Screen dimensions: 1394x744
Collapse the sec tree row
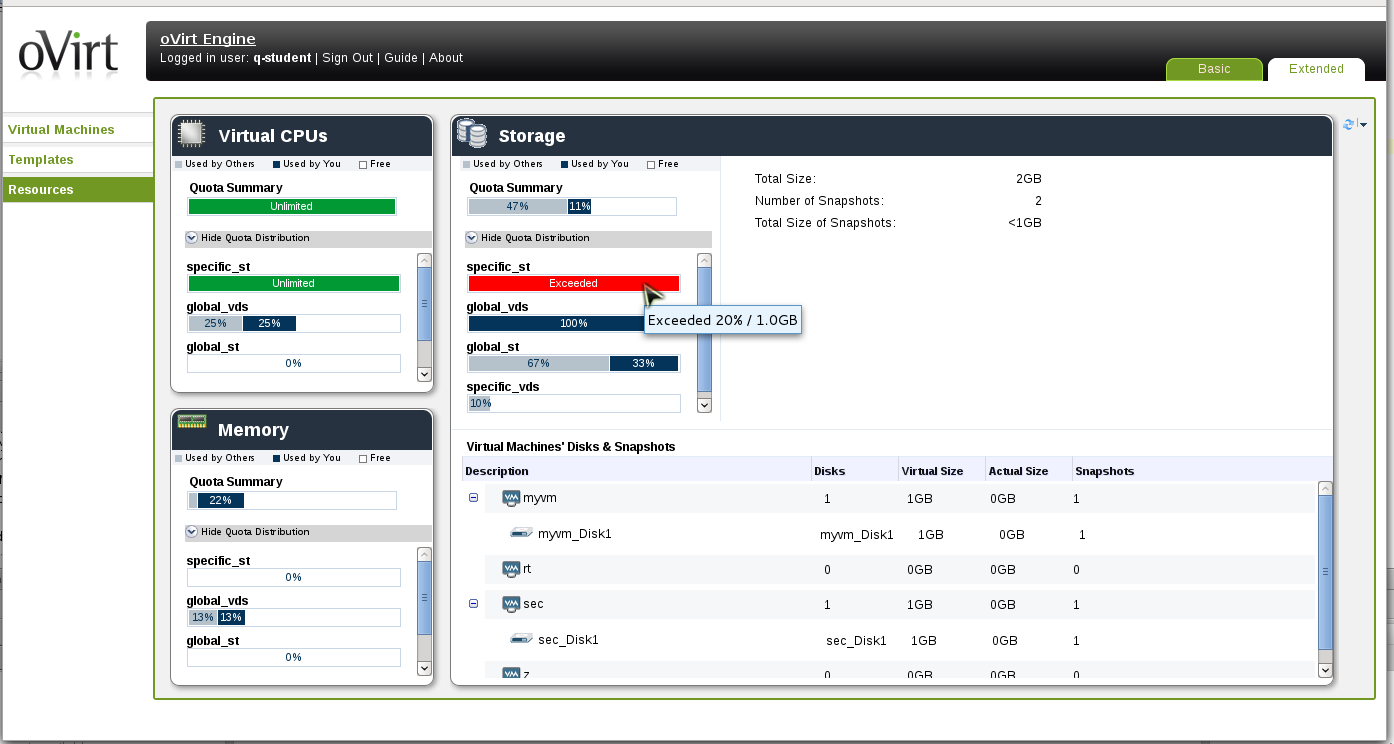click(474, 604)
